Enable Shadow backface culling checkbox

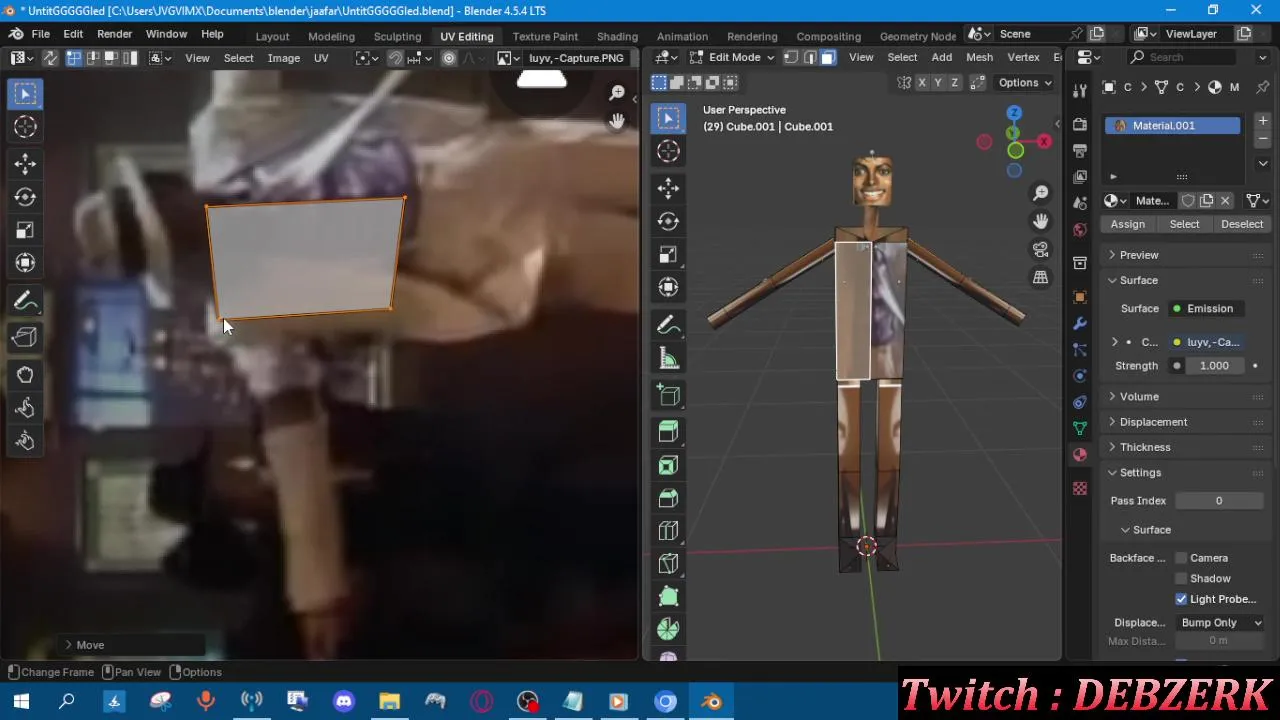[1181, 578]
